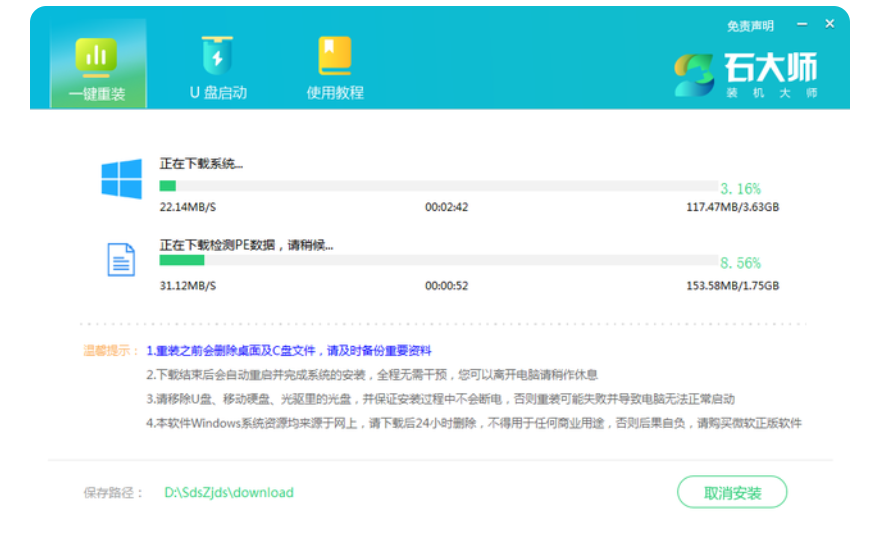Viewport: 892px width, 534px height.
Task: Switch to the 一键重装 tab label
Action: (x=97, y=93)
